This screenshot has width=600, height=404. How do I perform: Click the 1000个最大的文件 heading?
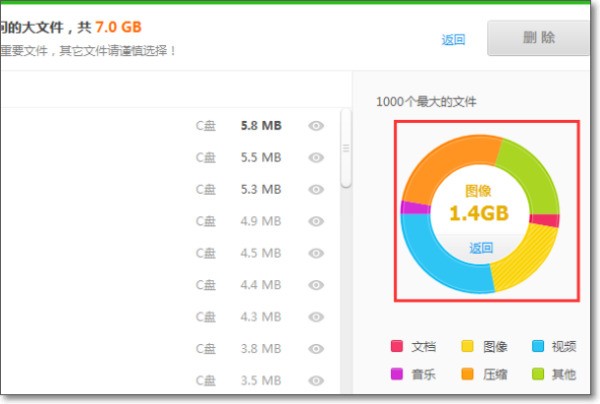click(426, 102)
